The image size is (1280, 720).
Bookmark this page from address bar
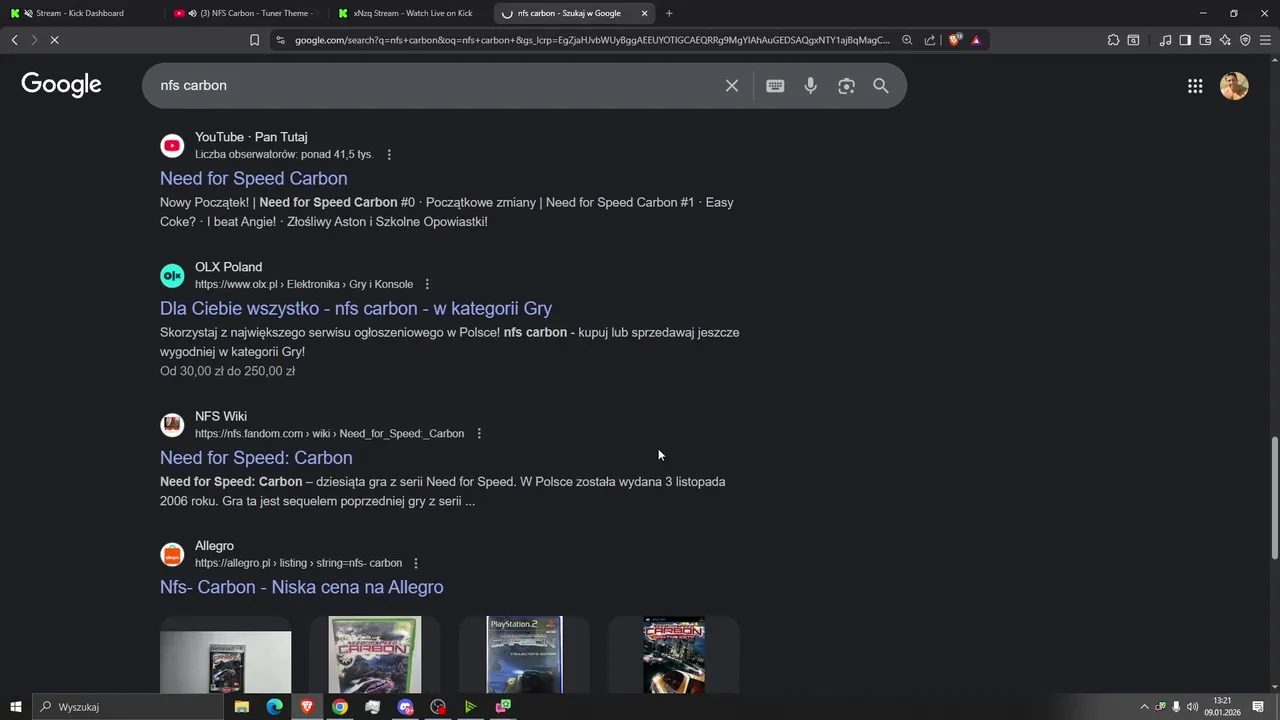(x=254, y=40)
